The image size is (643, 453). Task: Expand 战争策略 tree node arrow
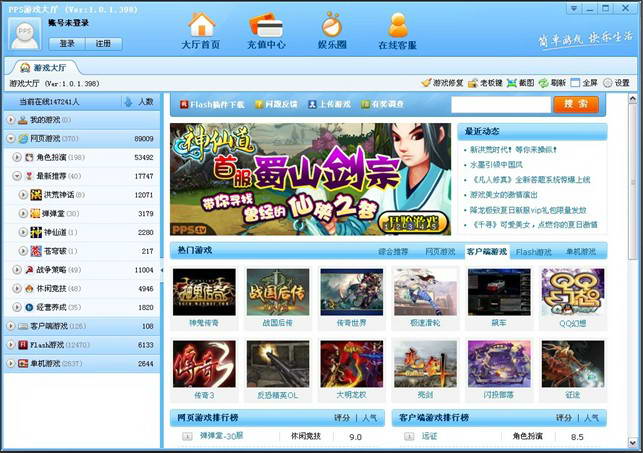[x=17, y=270]
